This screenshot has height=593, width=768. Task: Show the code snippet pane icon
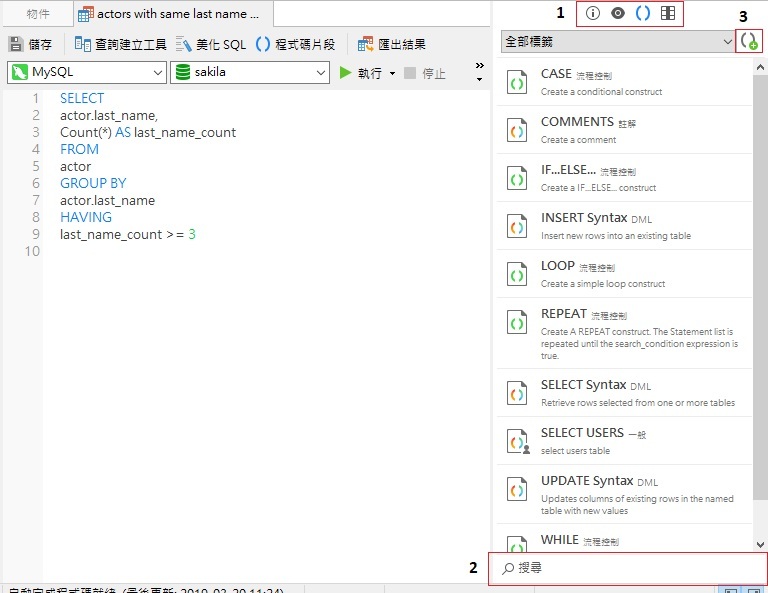643,14
